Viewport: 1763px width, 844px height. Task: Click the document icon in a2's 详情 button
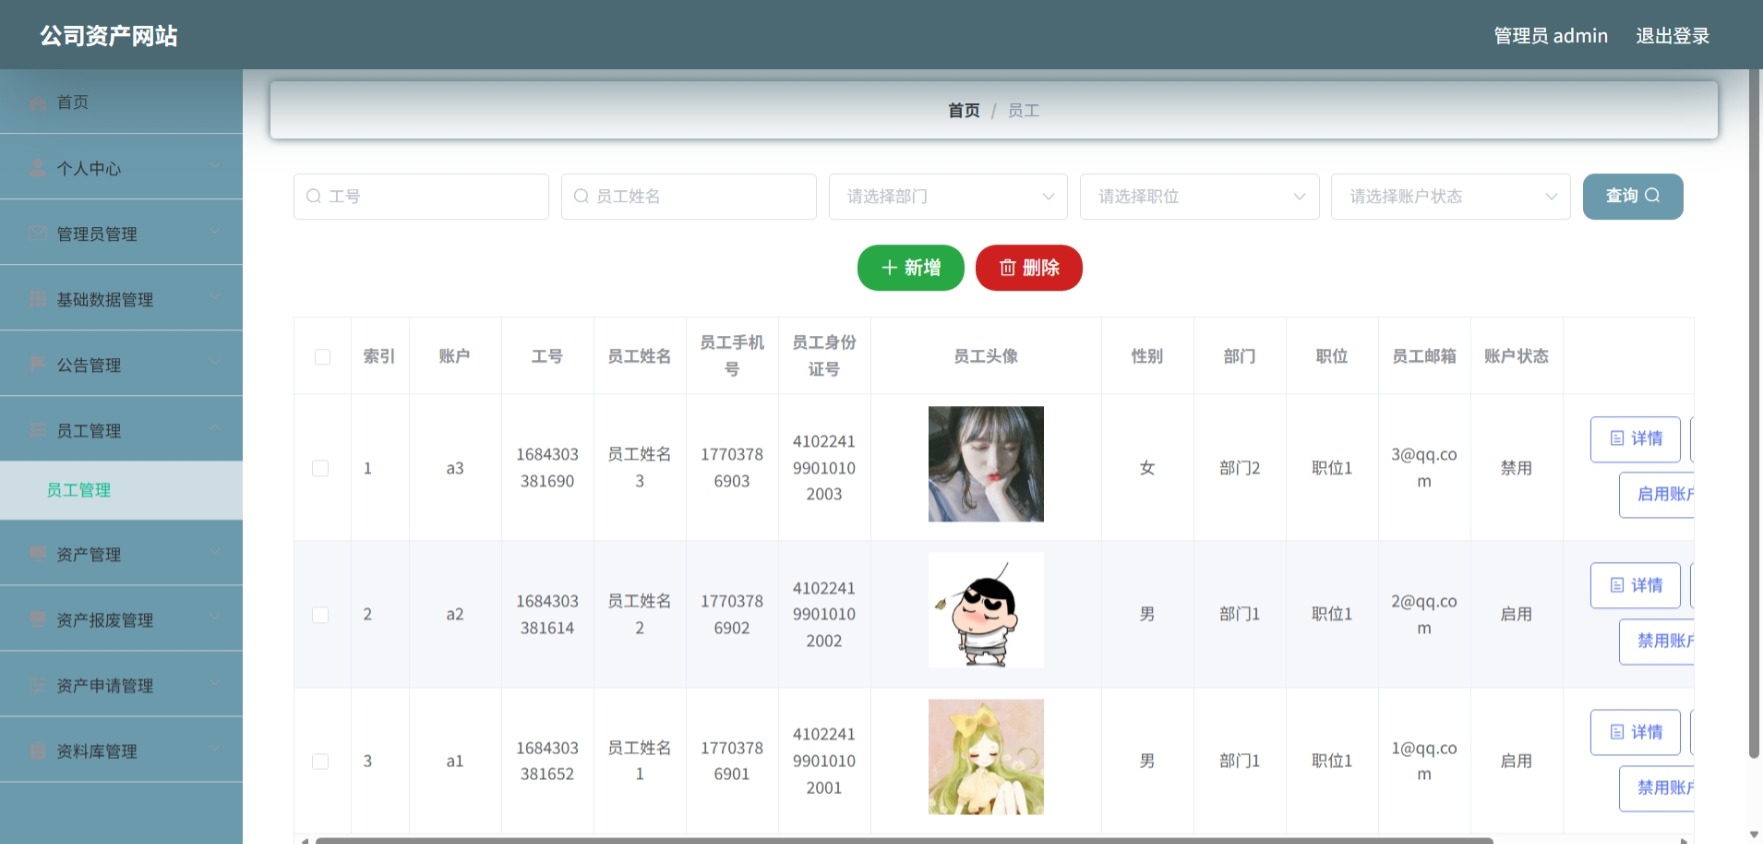pyautogui.click(x=1617, y=585)
